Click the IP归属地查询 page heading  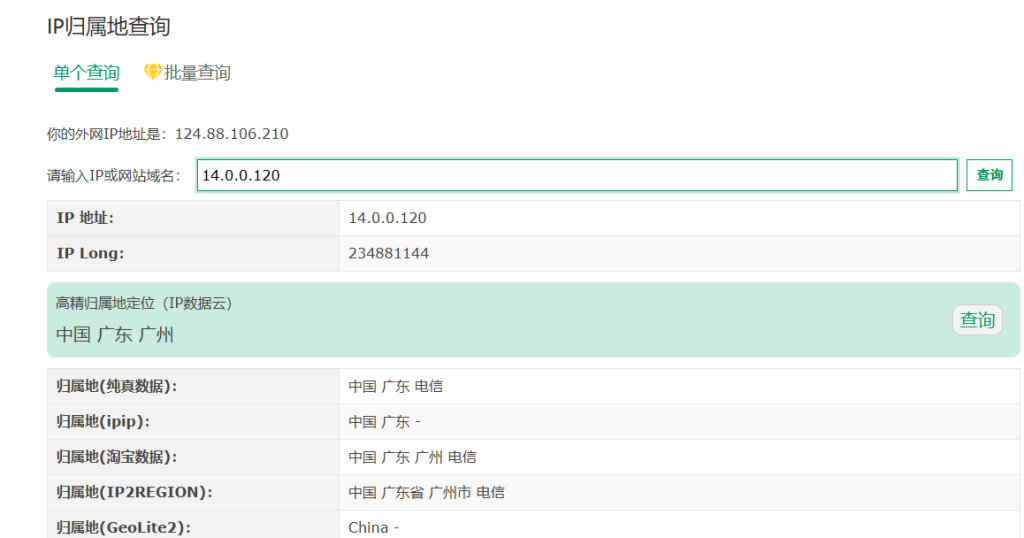pyautogui.click(x=108, y=27)
